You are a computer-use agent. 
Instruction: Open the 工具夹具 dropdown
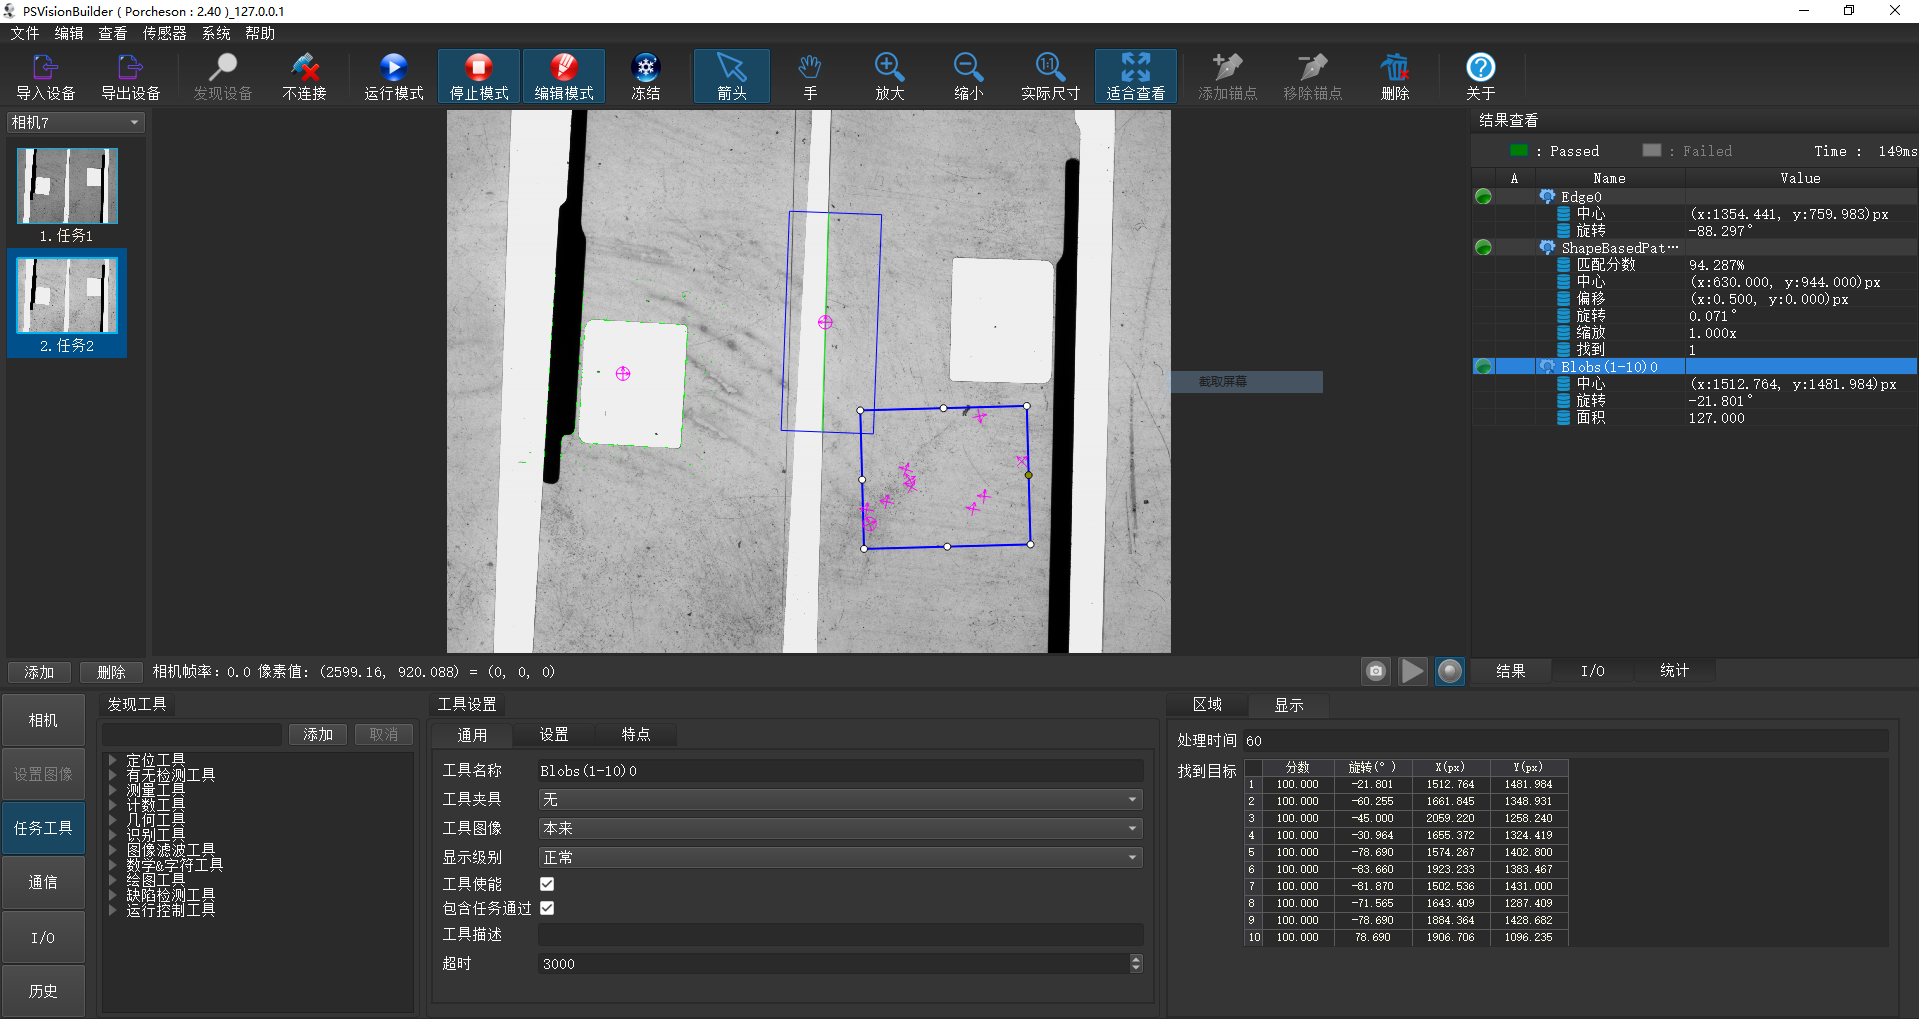point(839,799)
